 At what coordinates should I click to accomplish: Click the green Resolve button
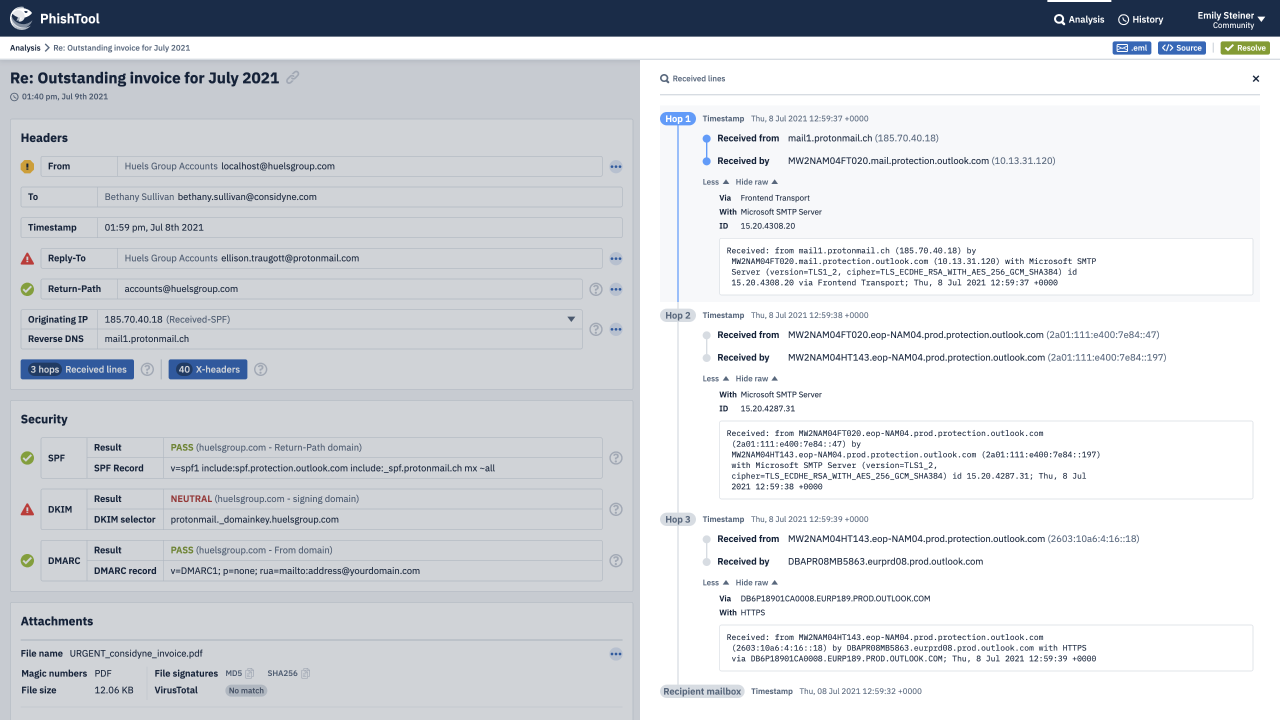[x=1245, y=48]
